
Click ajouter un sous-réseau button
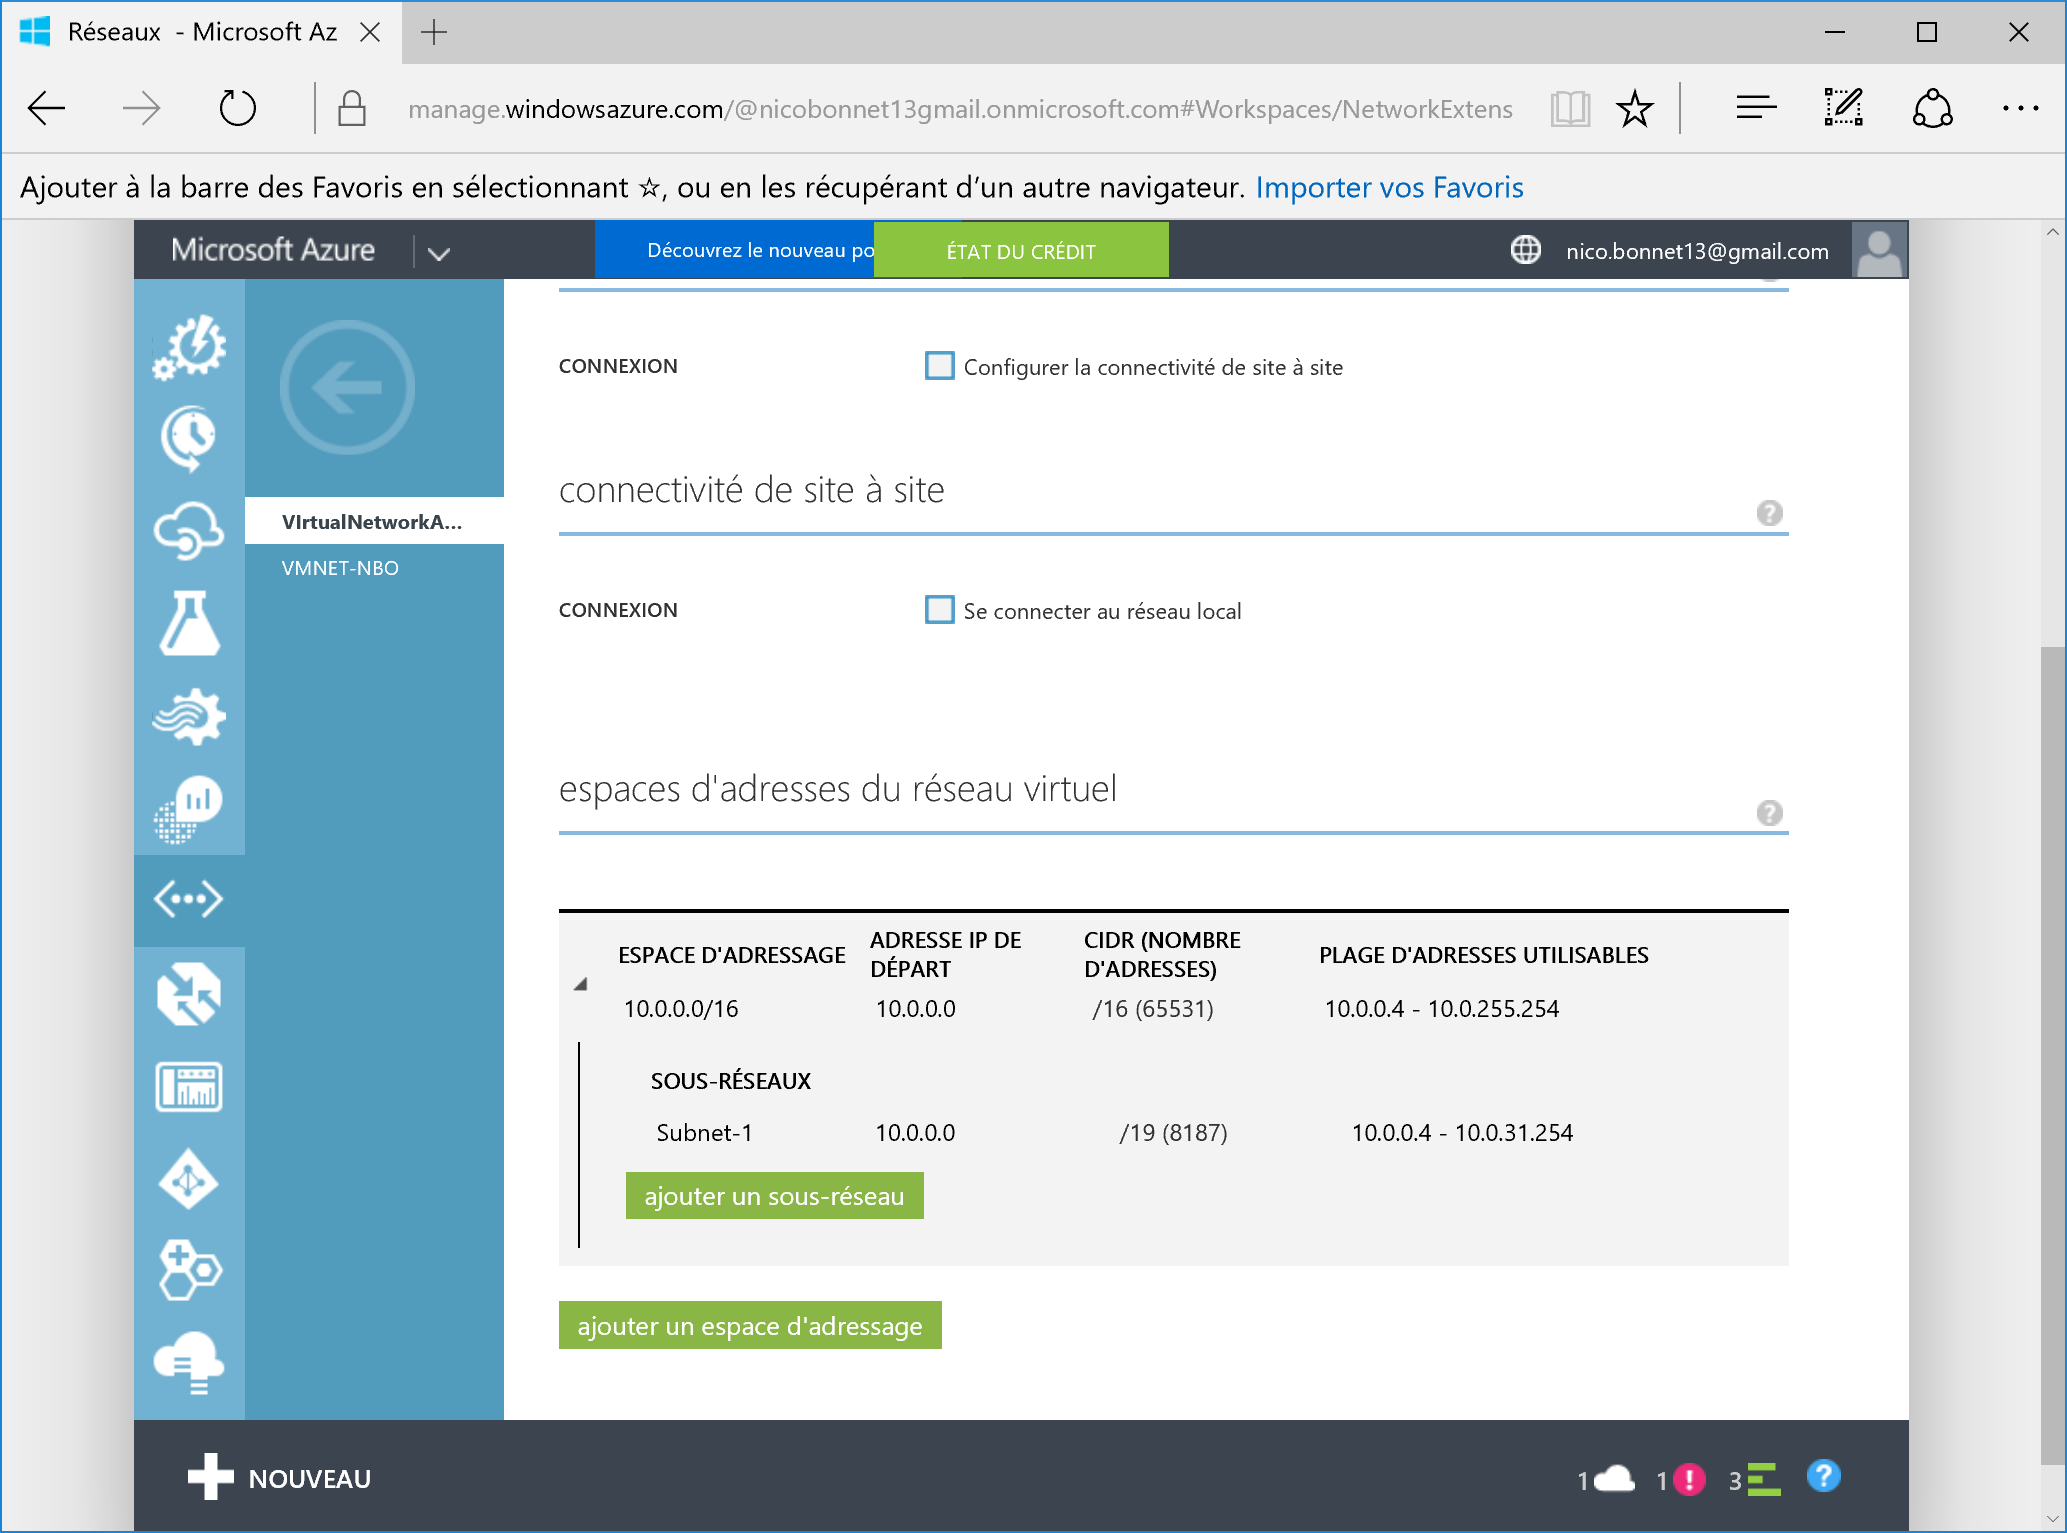(x=774, y=1196)
